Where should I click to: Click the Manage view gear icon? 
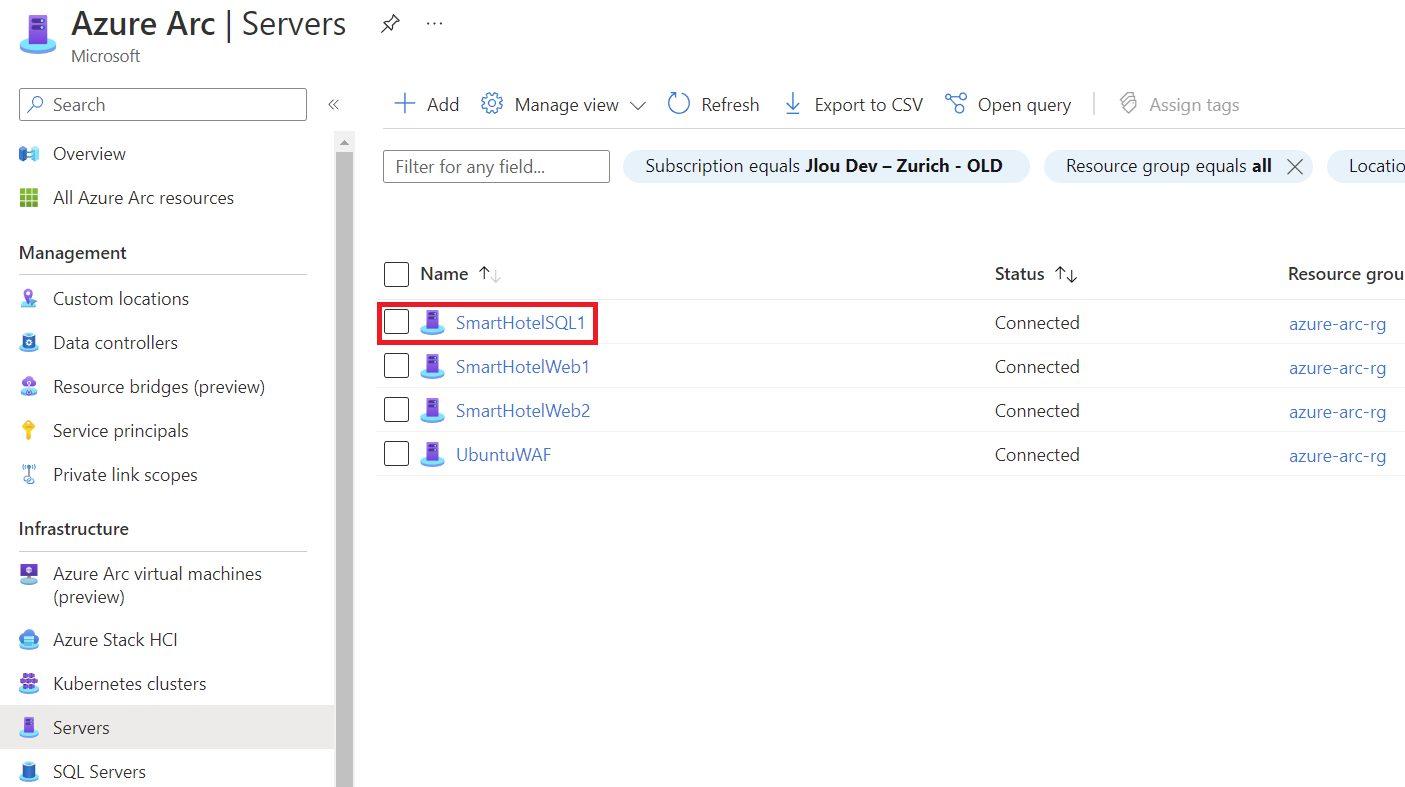click(x=491, y=104)
